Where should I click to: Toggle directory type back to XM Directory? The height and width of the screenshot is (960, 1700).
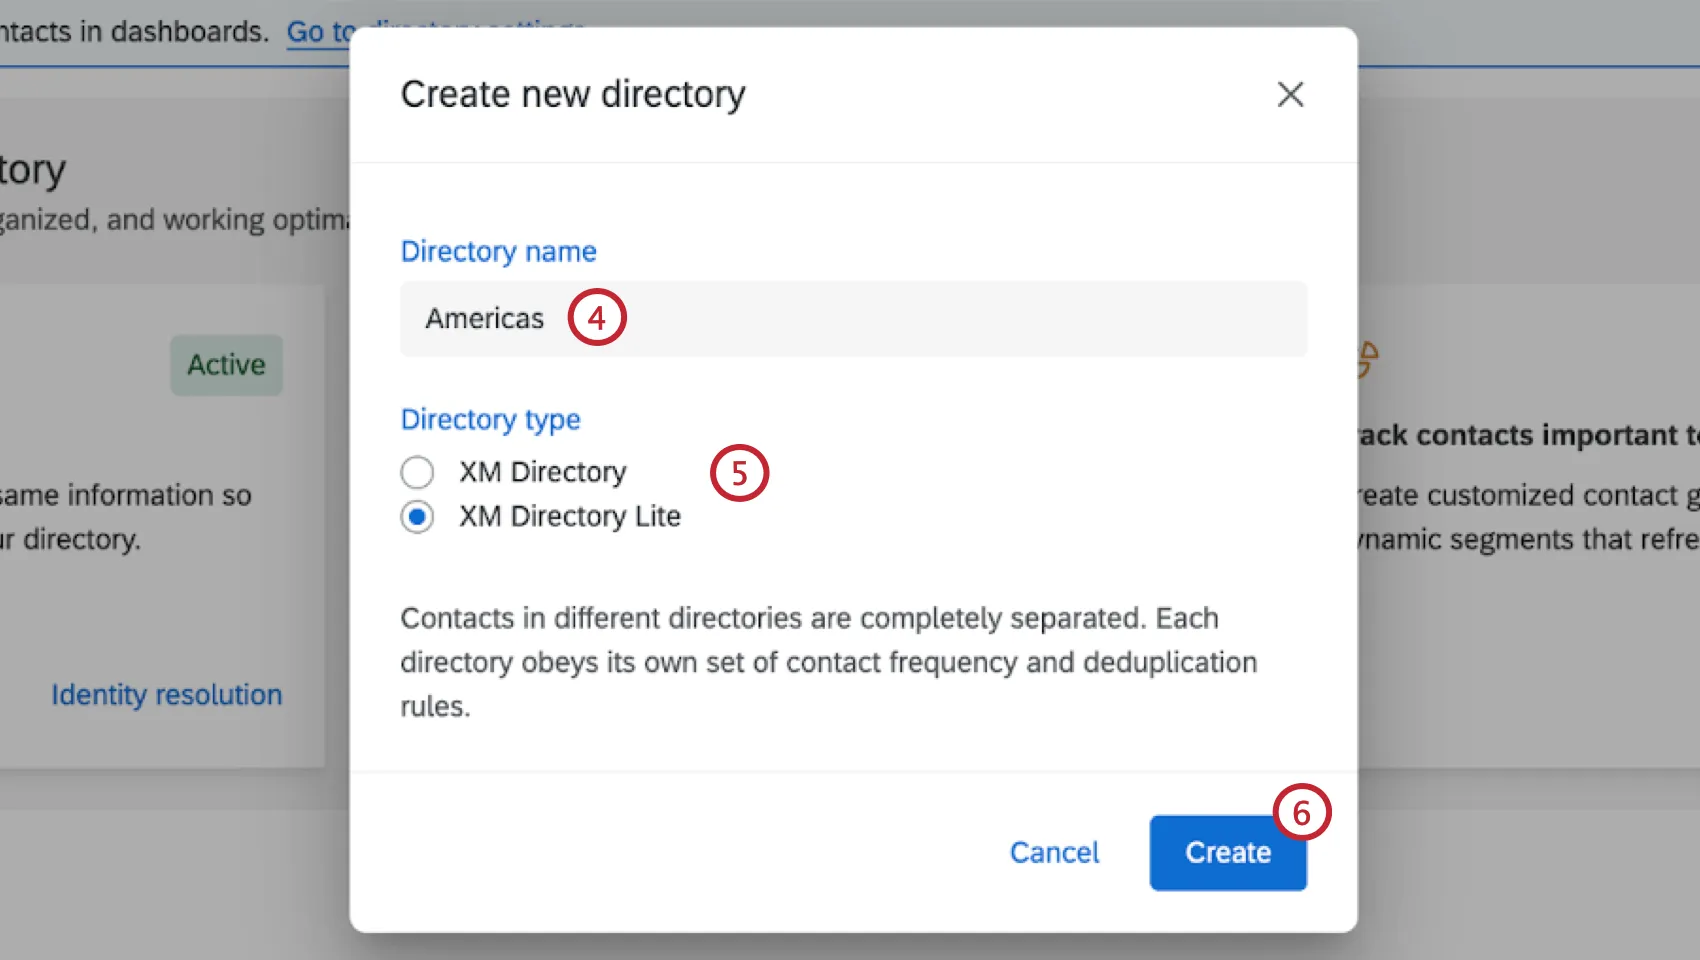417,471
